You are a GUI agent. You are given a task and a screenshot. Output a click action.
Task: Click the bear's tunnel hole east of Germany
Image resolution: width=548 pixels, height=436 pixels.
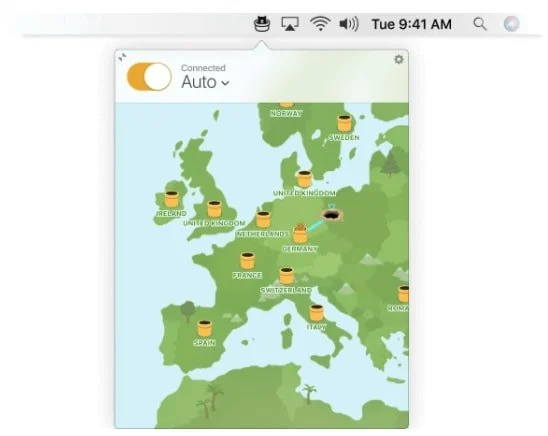[x=332, y=215]
